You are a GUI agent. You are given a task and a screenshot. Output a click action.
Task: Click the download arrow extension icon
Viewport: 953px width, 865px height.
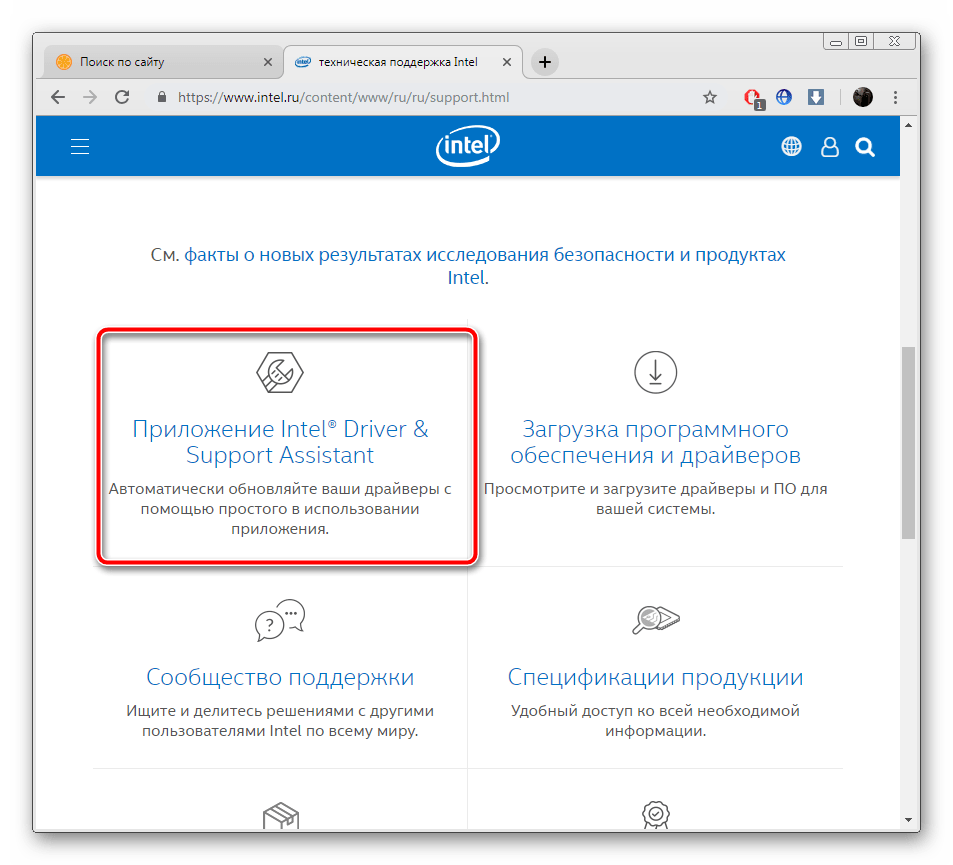(x=816, y=97)
